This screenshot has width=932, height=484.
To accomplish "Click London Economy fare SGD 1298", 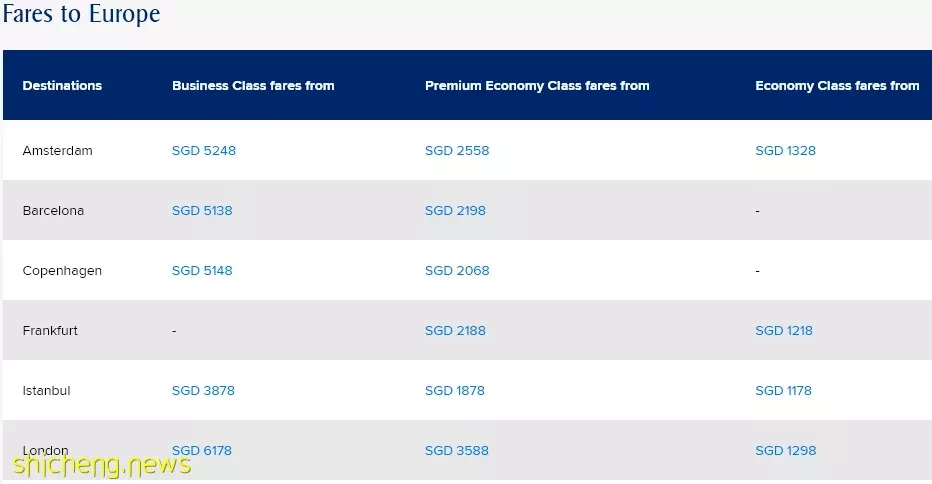I will coord(785,451).
